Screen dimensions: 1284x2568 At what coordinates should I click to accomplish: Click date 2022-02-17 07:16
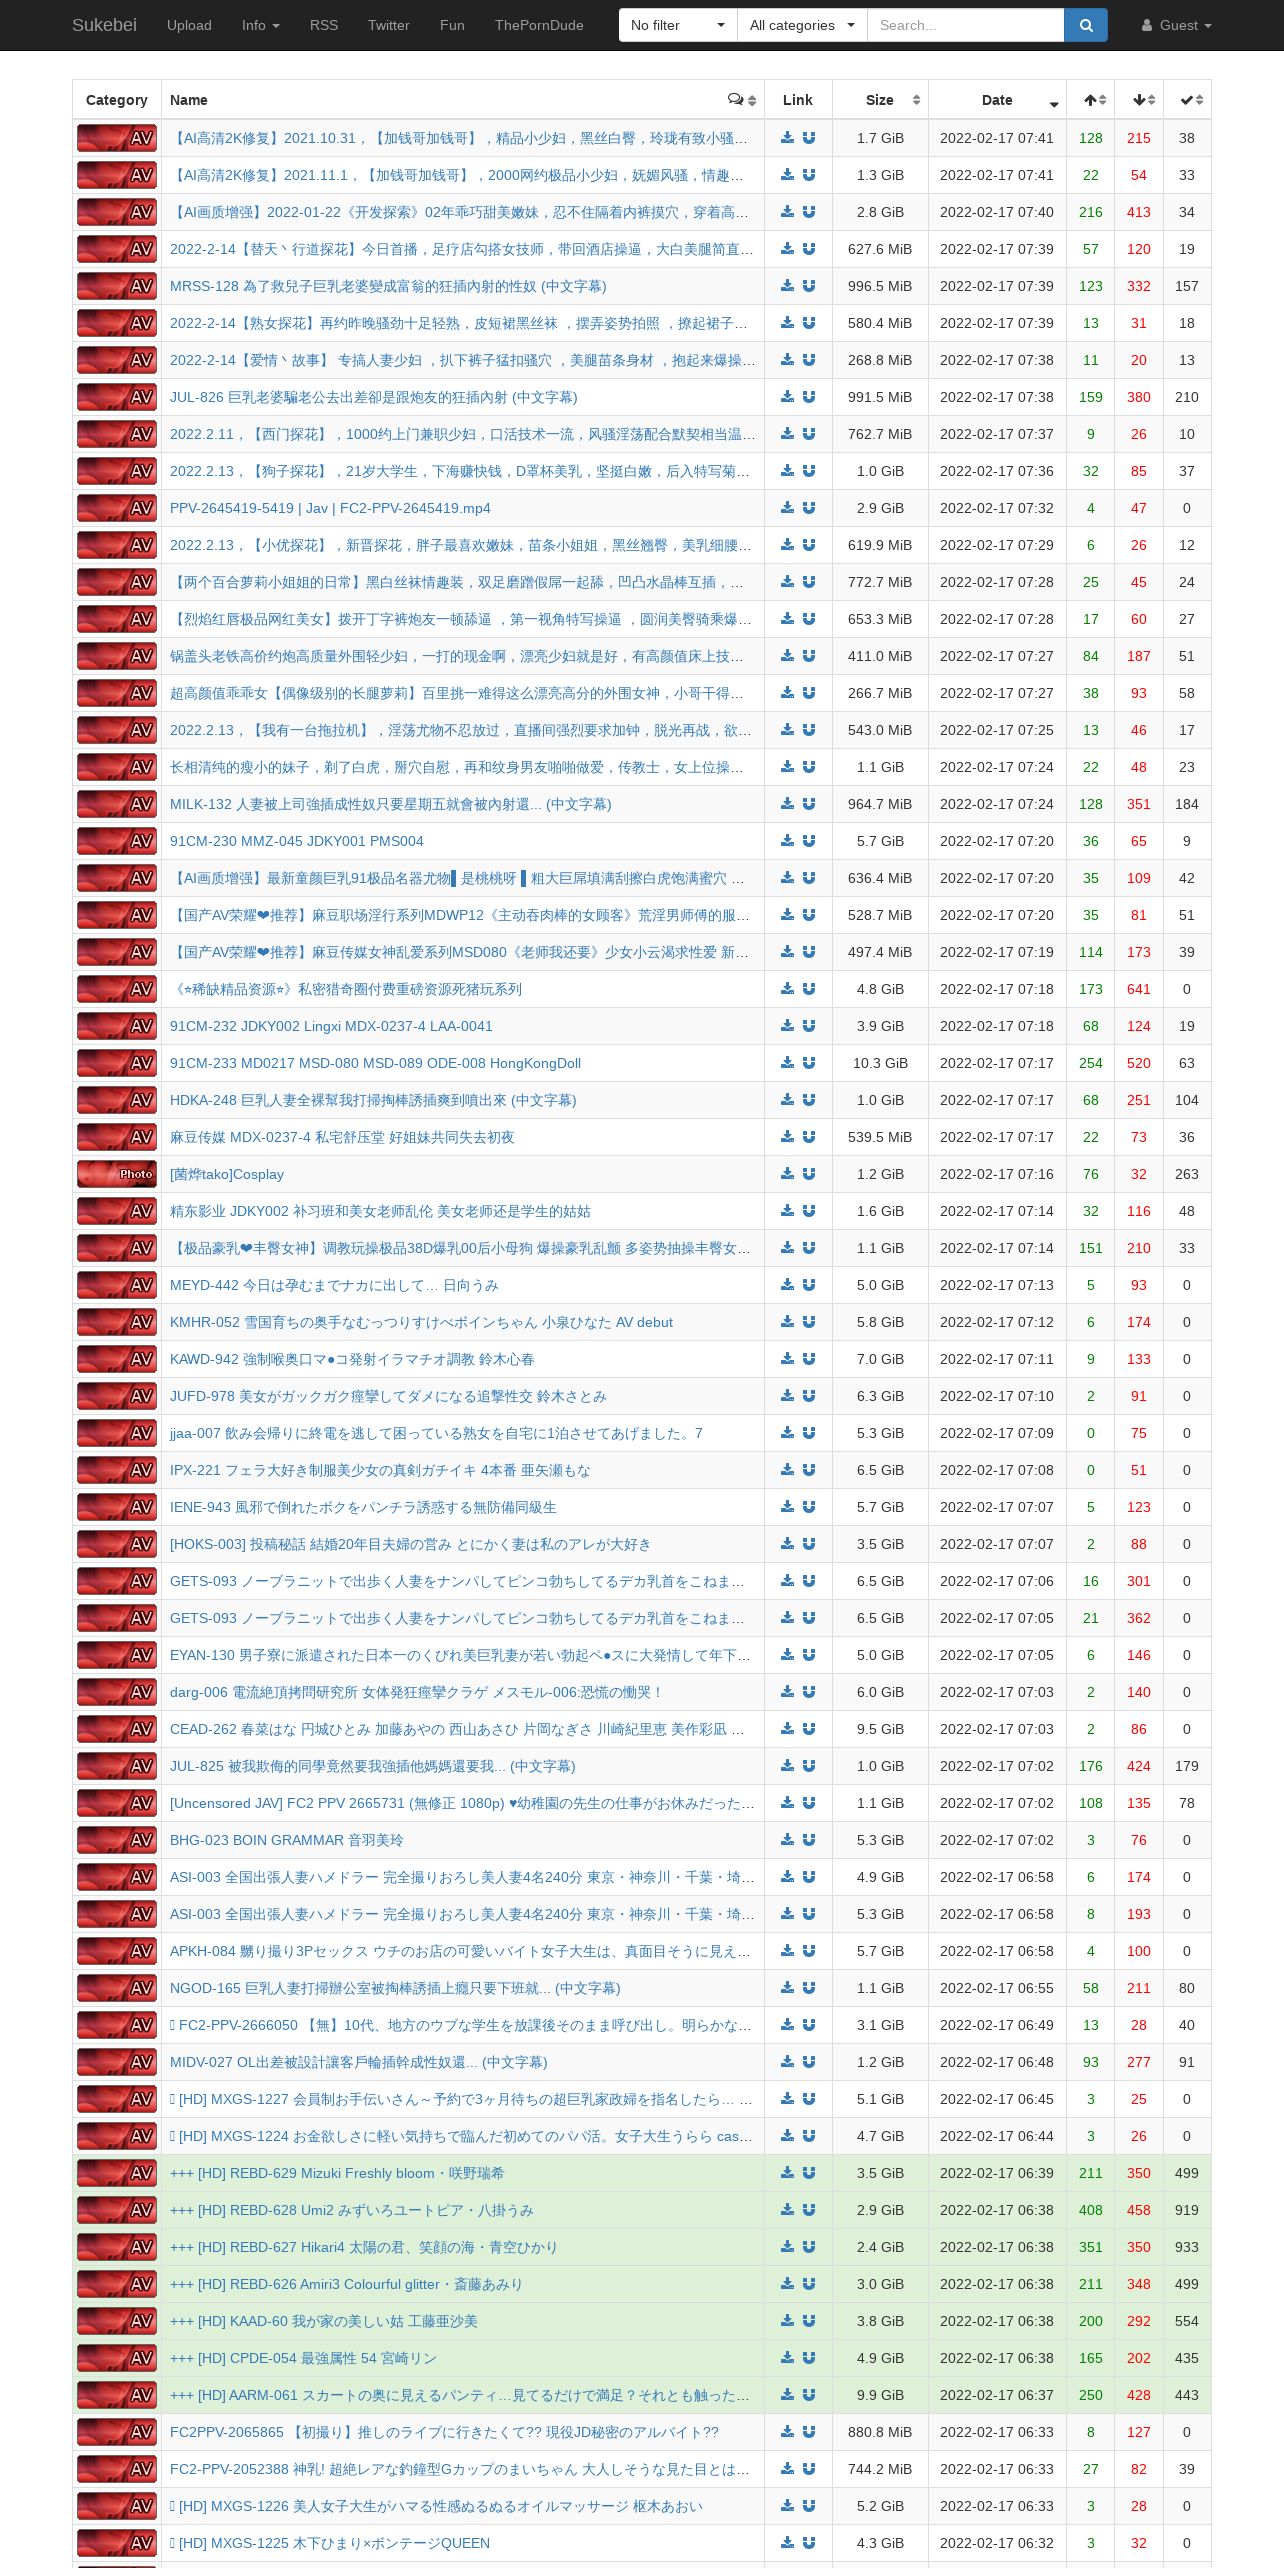(x=997, y=1174)
